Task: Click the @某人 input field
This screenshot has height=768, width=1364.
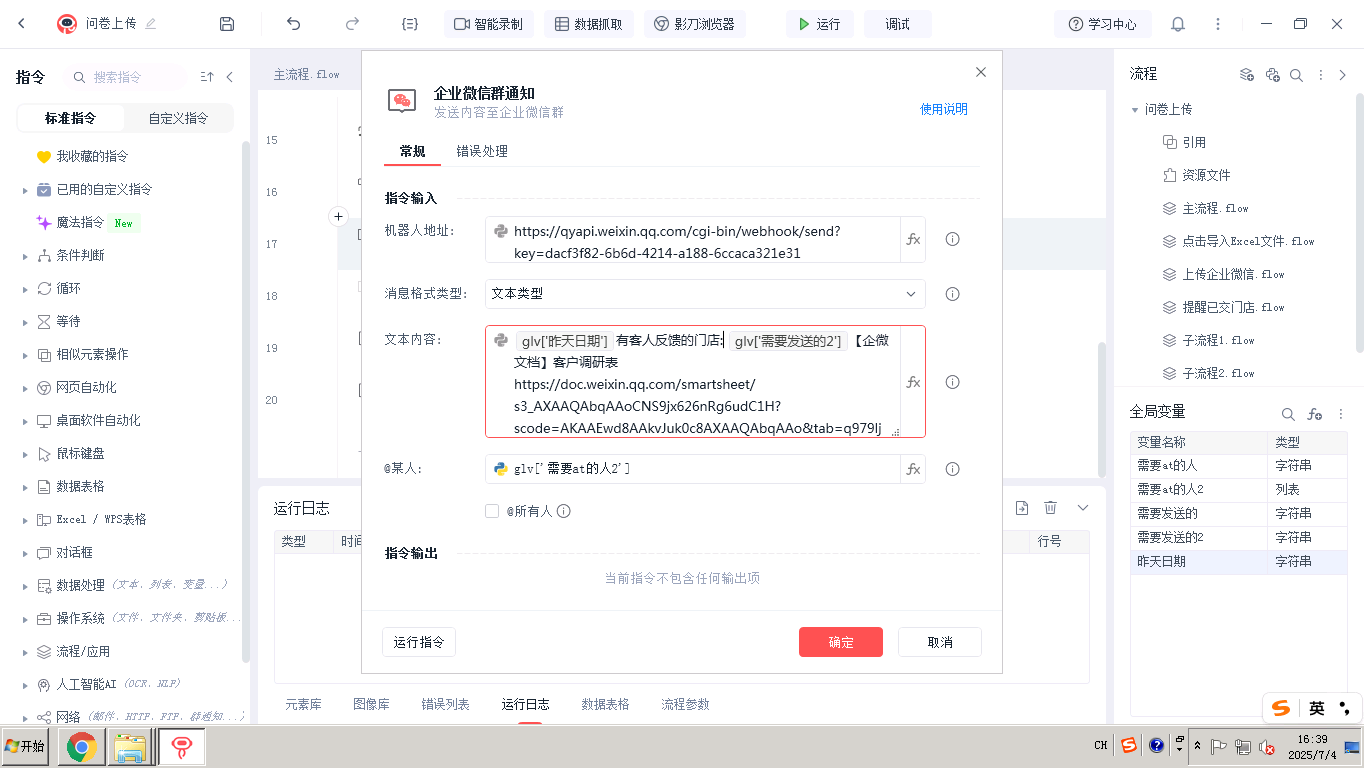Action: click(693, 469)
